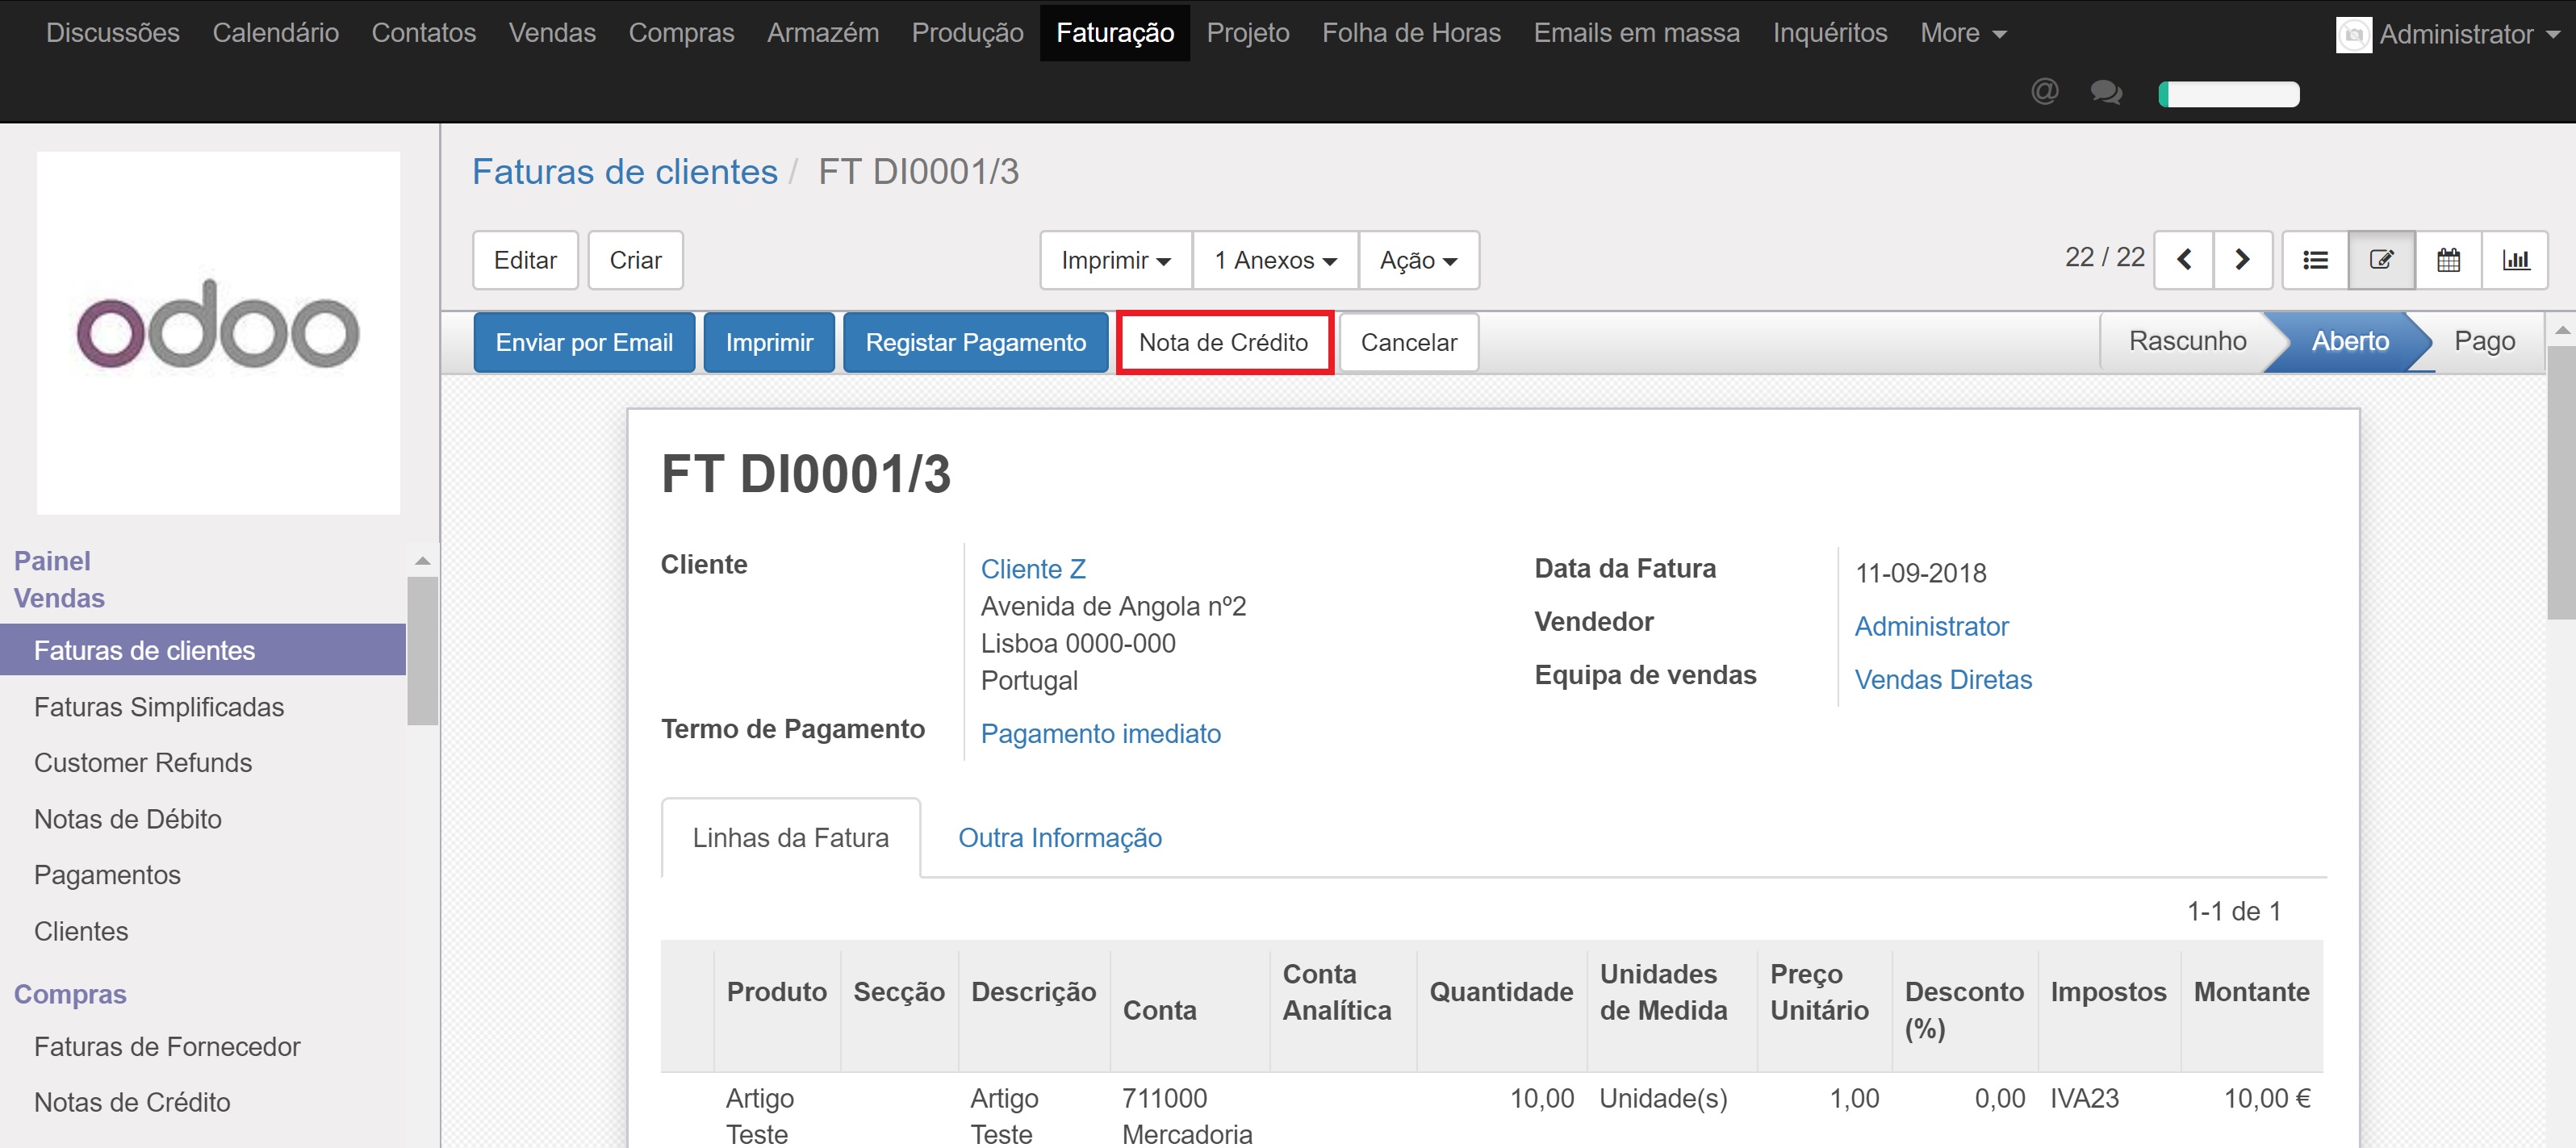Open the More menu in top bar
Screen dimensions: 2576x1148
[1962, 33]
